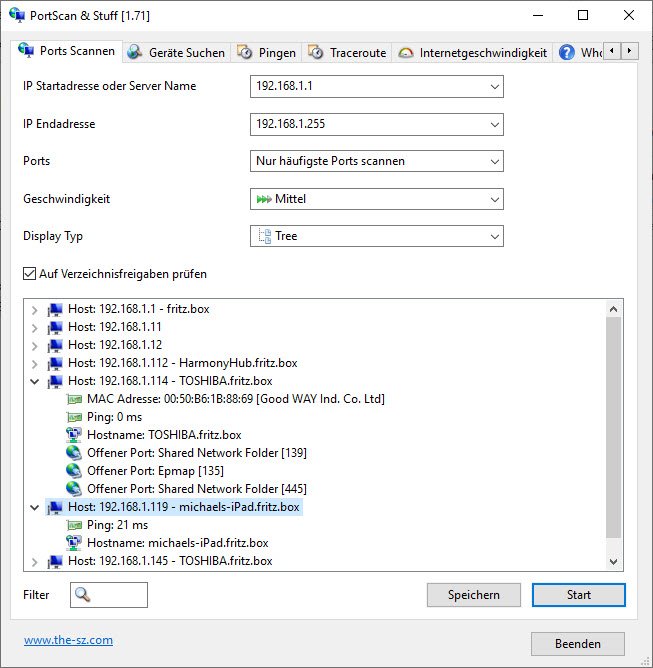Switch to the Traceroute tab
The height and width of the screenshot is (668, 653).
click(347, 53)
